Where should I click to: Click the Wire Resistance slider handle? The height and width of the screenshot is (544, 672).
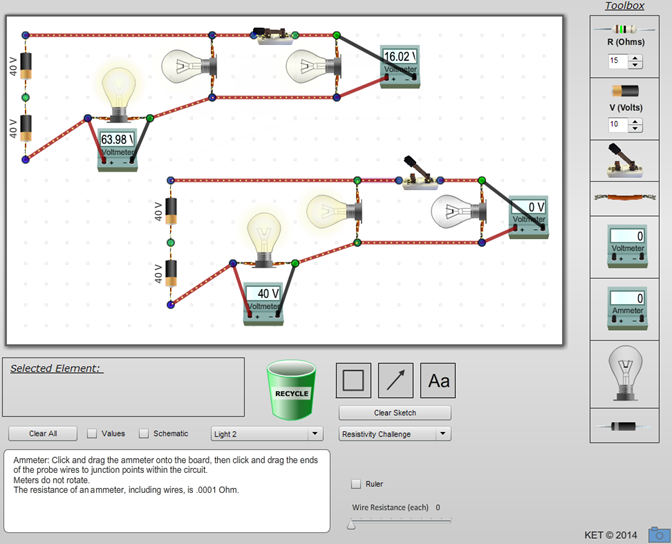pyautogui.click(x=351, y=523)
